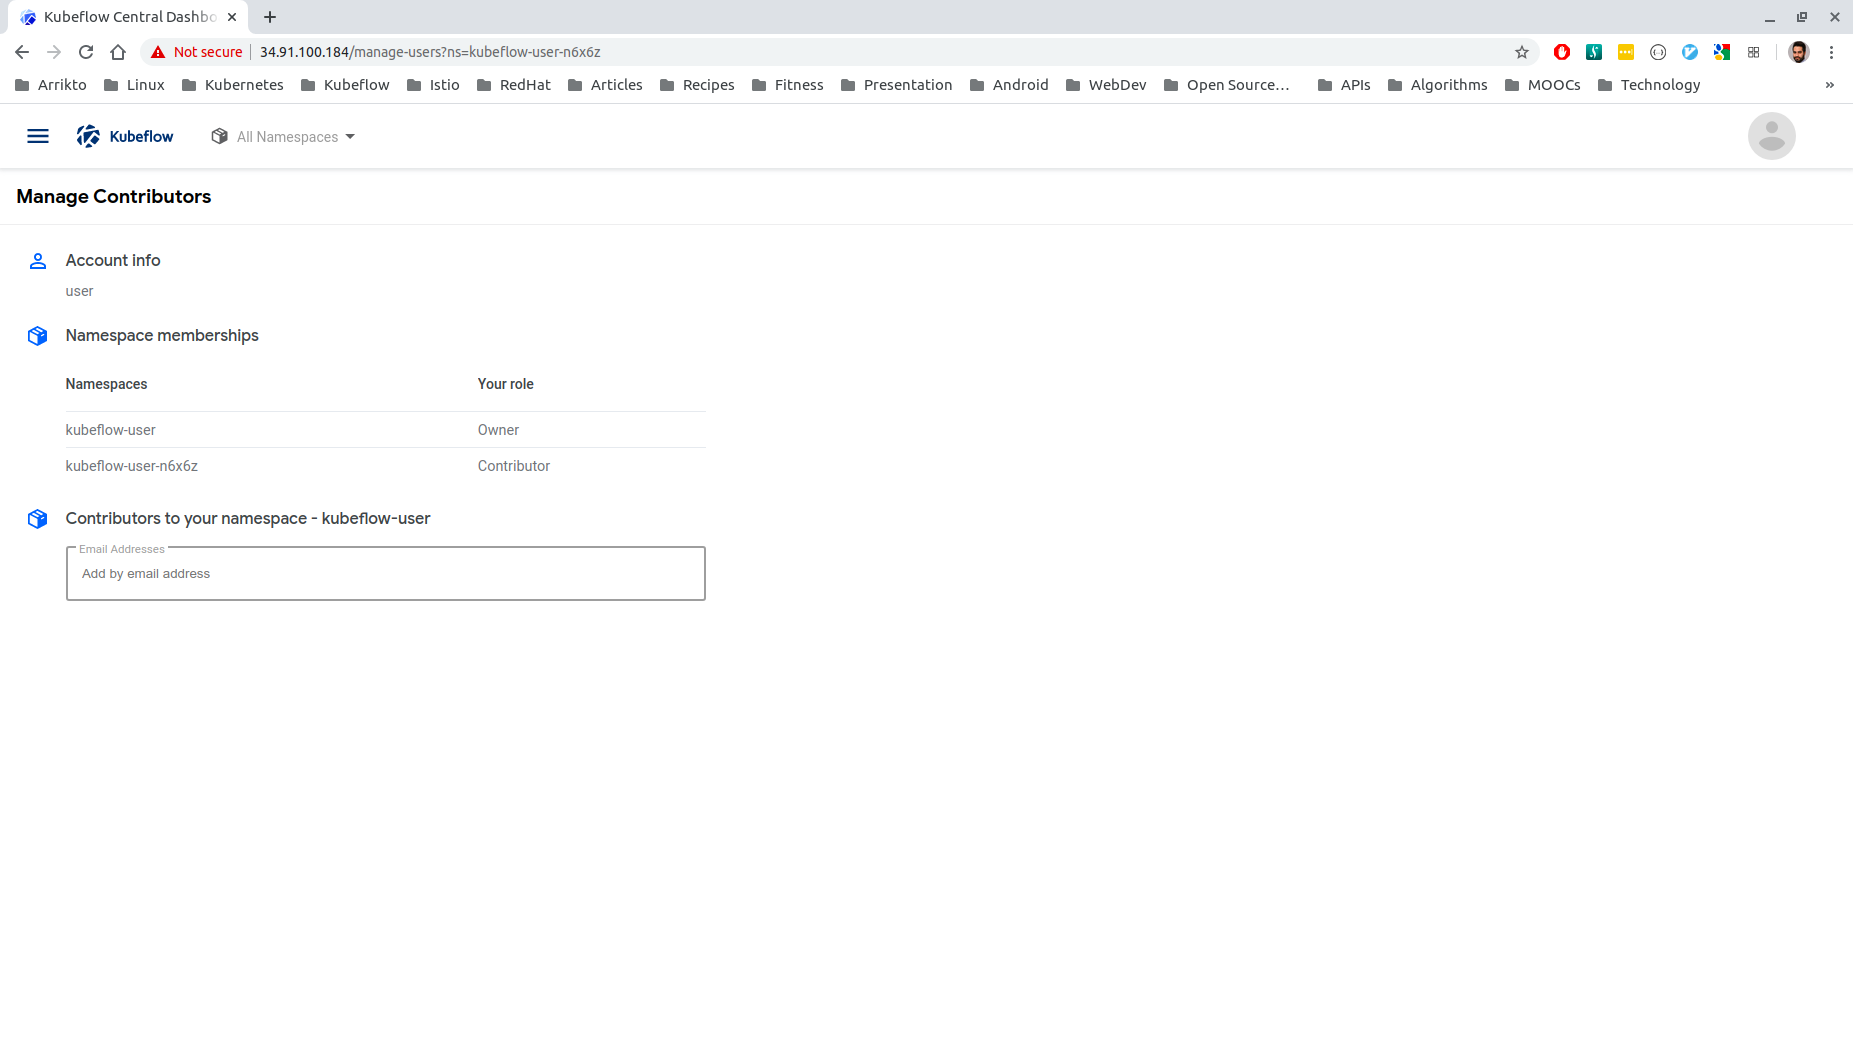Screen dimensions: 1853x1053
Task: Open the MOOCs bookmarks folder
Action: tap(1542, 85)
